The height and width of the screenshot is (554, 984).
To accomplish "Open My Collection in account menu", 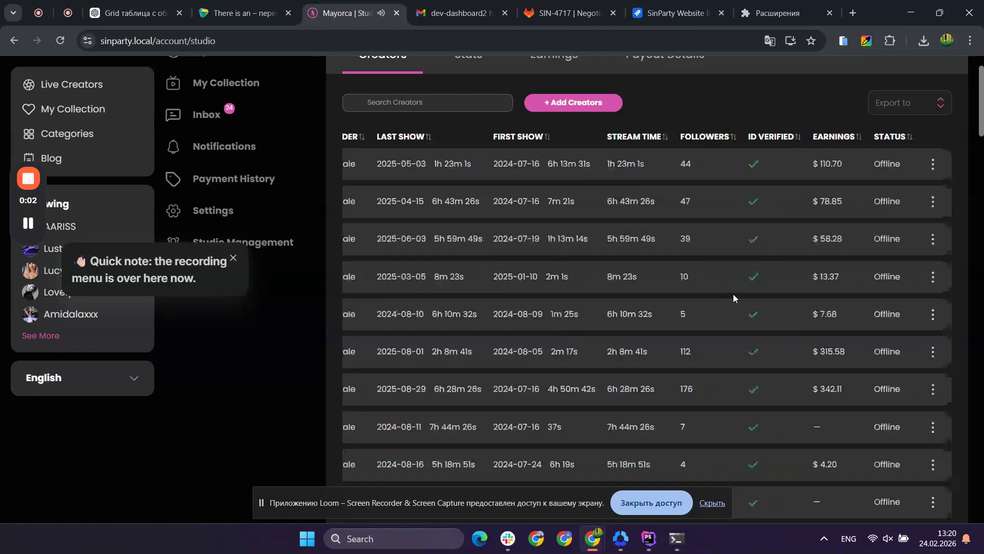I will [213, 83].
